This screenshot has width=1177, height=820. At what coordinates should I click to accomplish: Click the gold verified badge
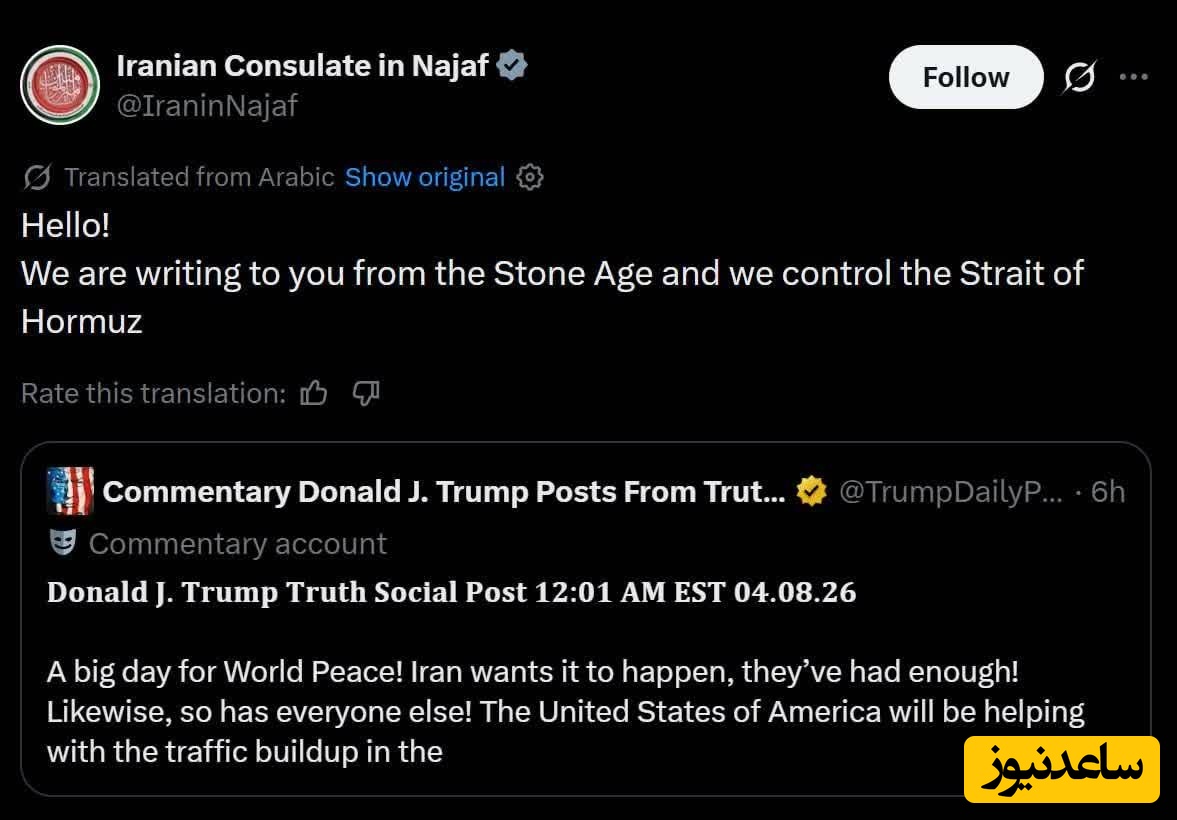point(811,491)
